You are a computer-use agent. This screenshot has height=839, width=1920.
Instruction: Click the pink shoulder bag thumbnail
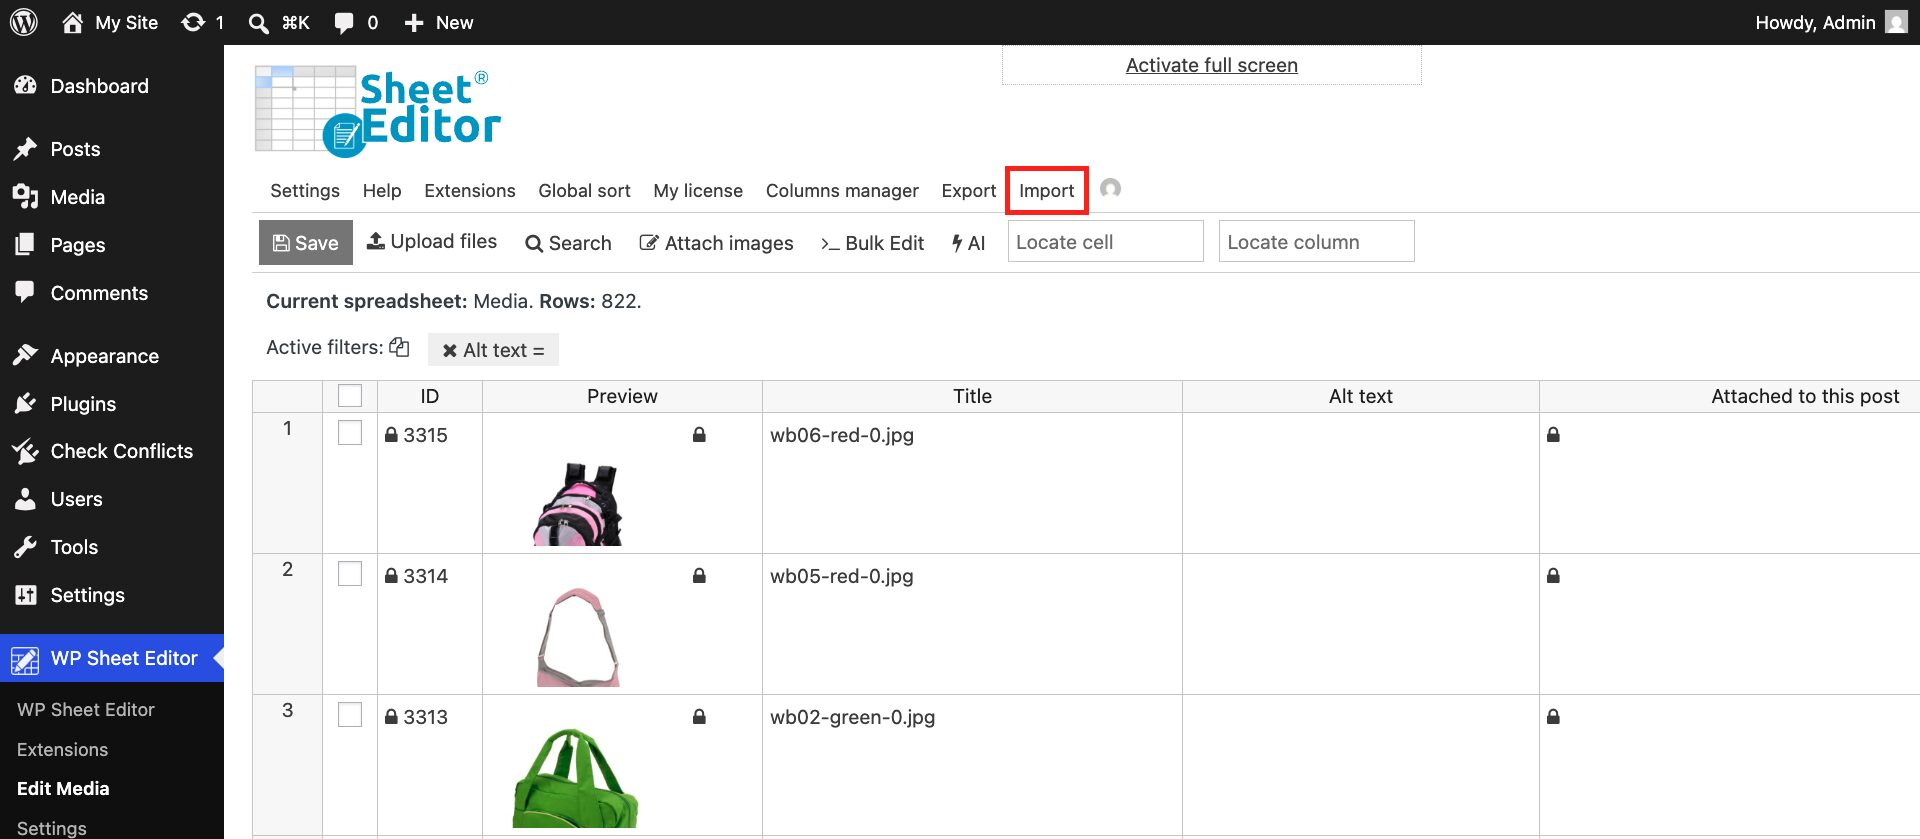(578, 638)
